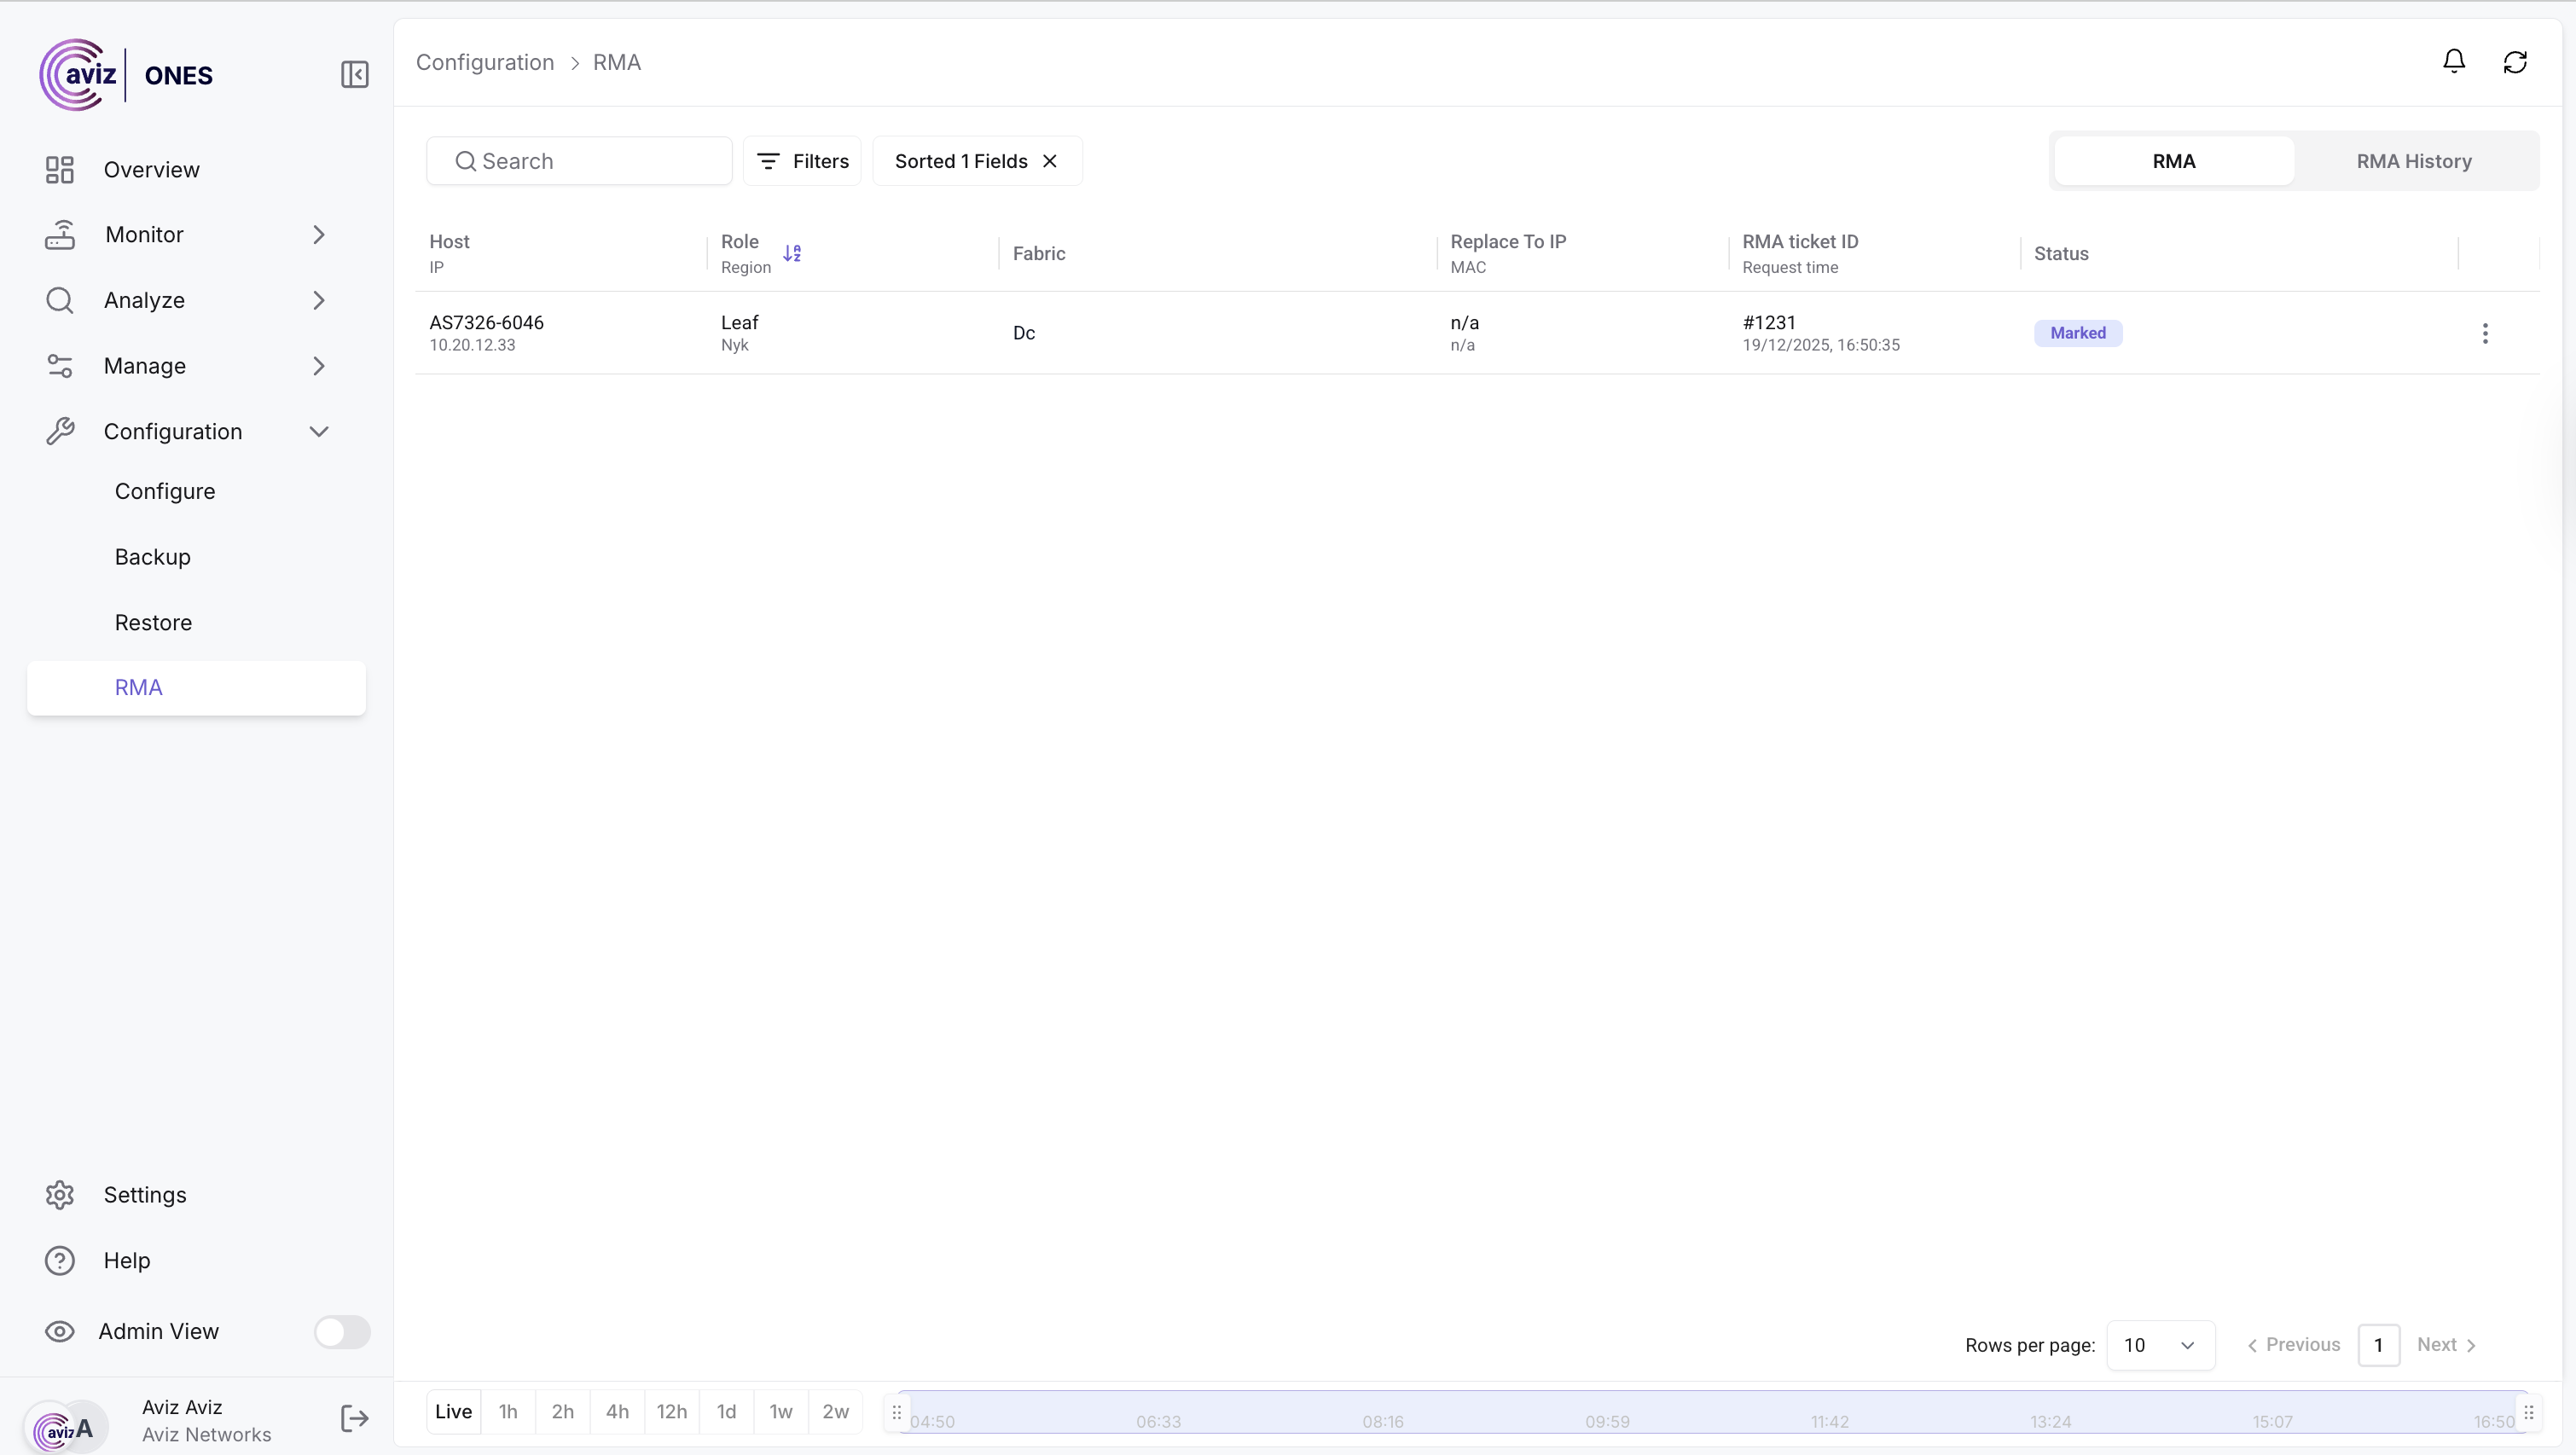Open Settings gear in sidebar
This screenshot has height=1455, width=2576.
60,1194
